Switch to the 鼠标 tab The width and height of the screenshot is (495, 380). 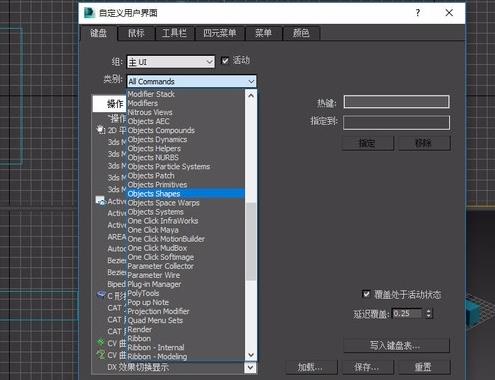point(136,33)
